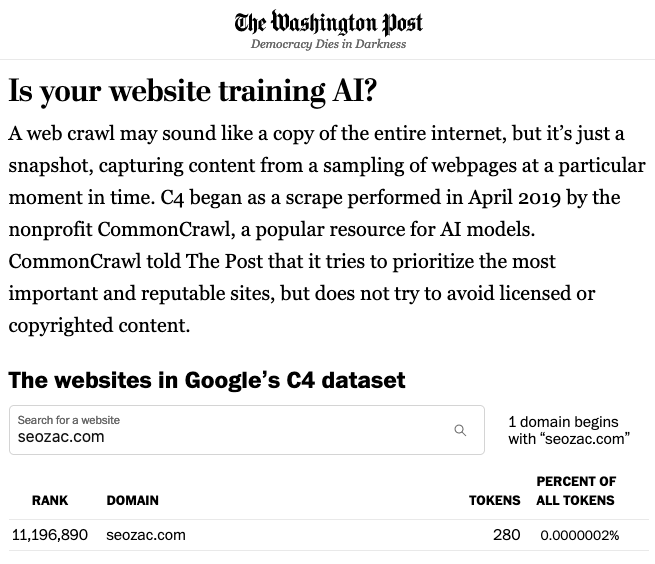Select the seozac.com domain in the results row
655x564 pixels.
[146, 535]
